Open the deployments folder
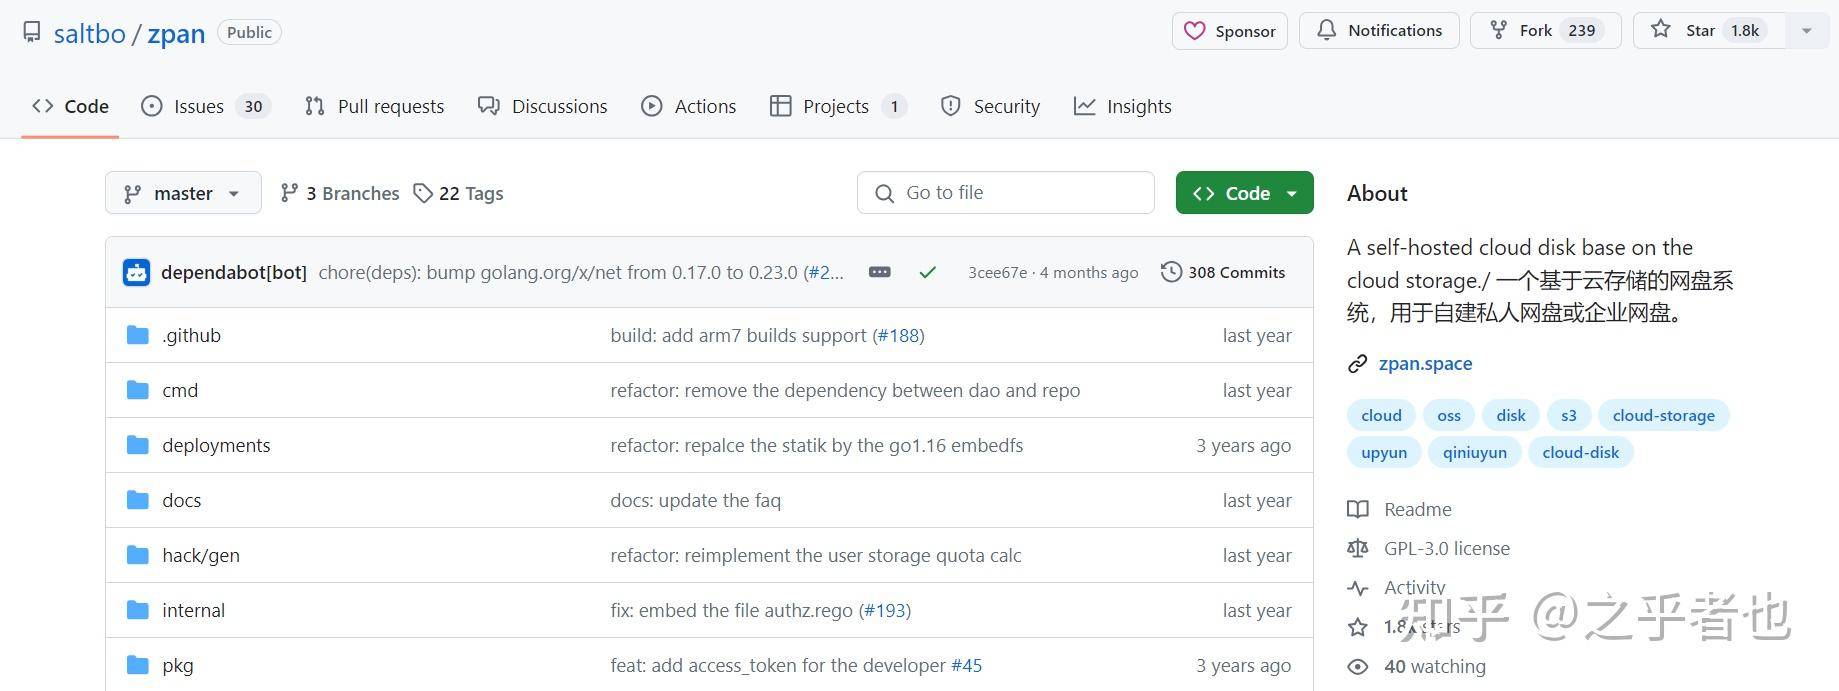Image resolution: width=1839 pixels, height=691 pixels. pos(216,445)
